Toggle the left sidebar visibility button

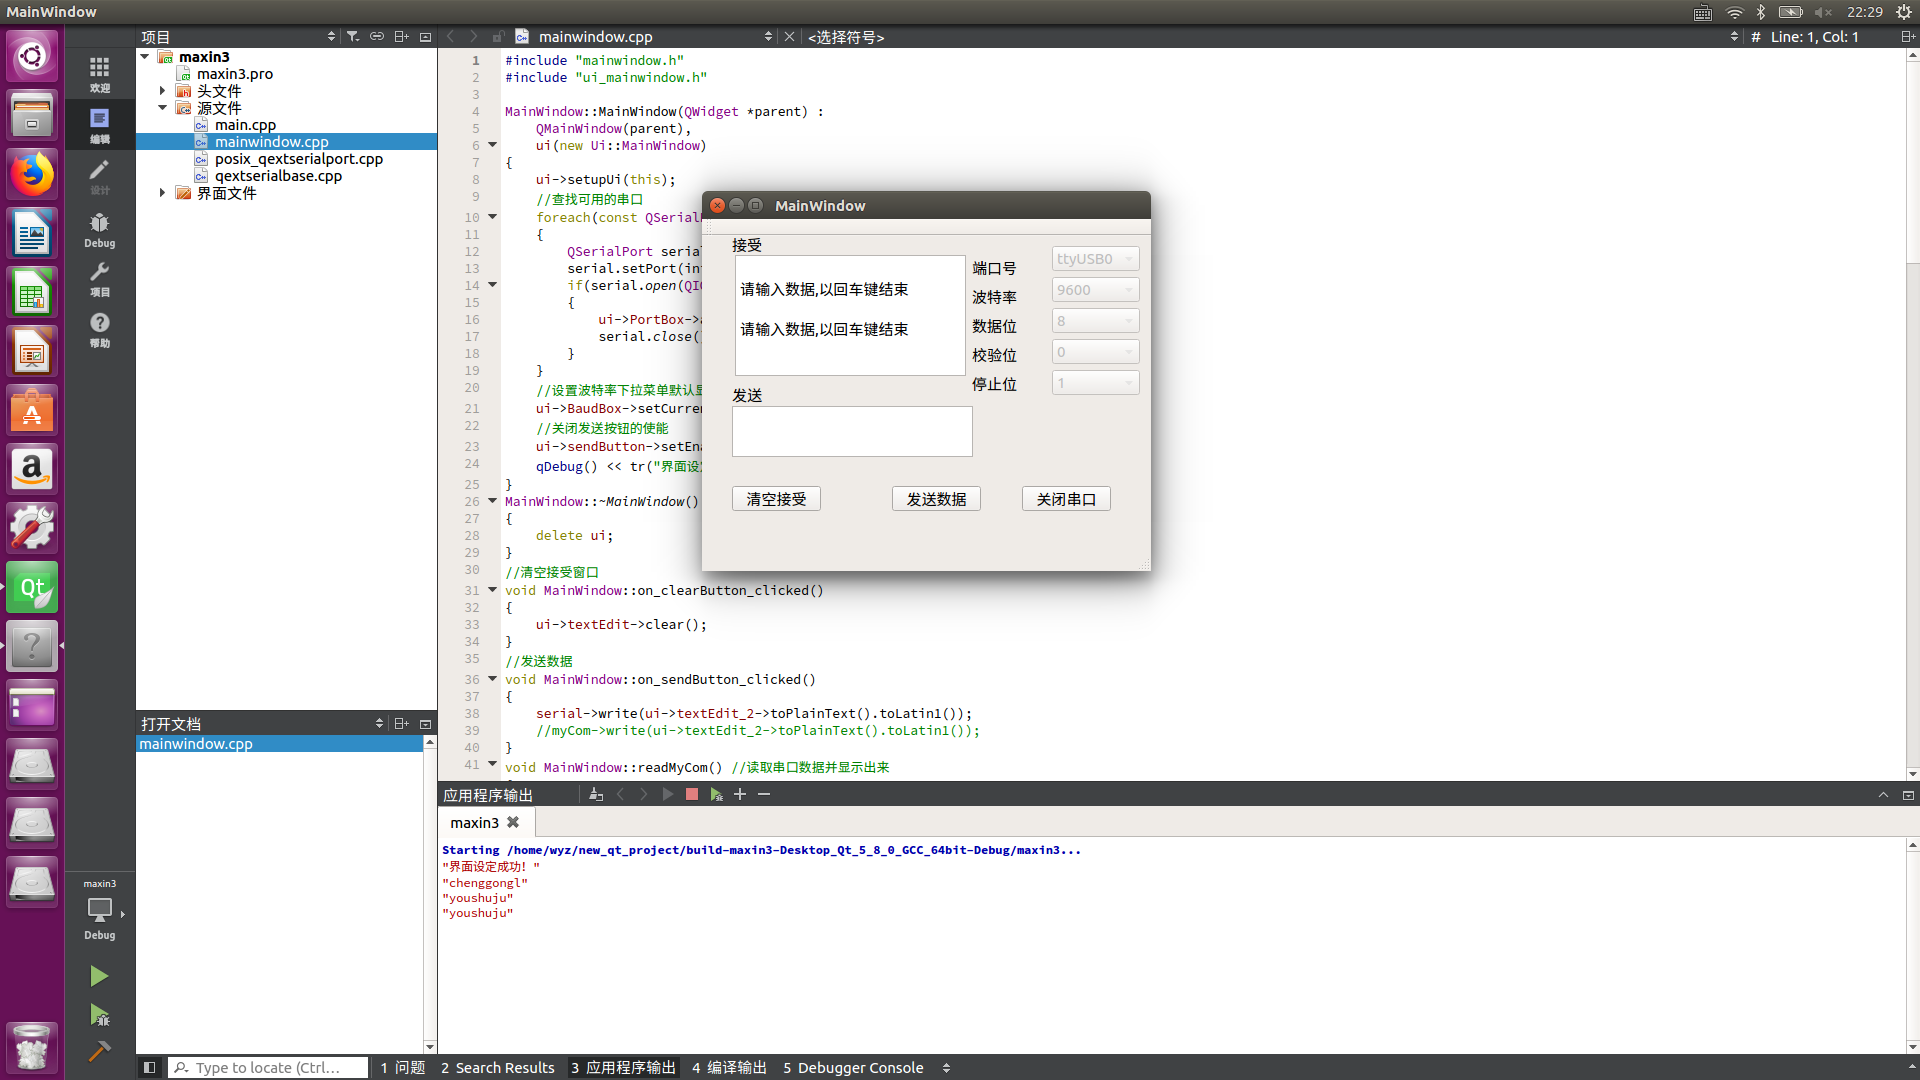coord(149,1067)
